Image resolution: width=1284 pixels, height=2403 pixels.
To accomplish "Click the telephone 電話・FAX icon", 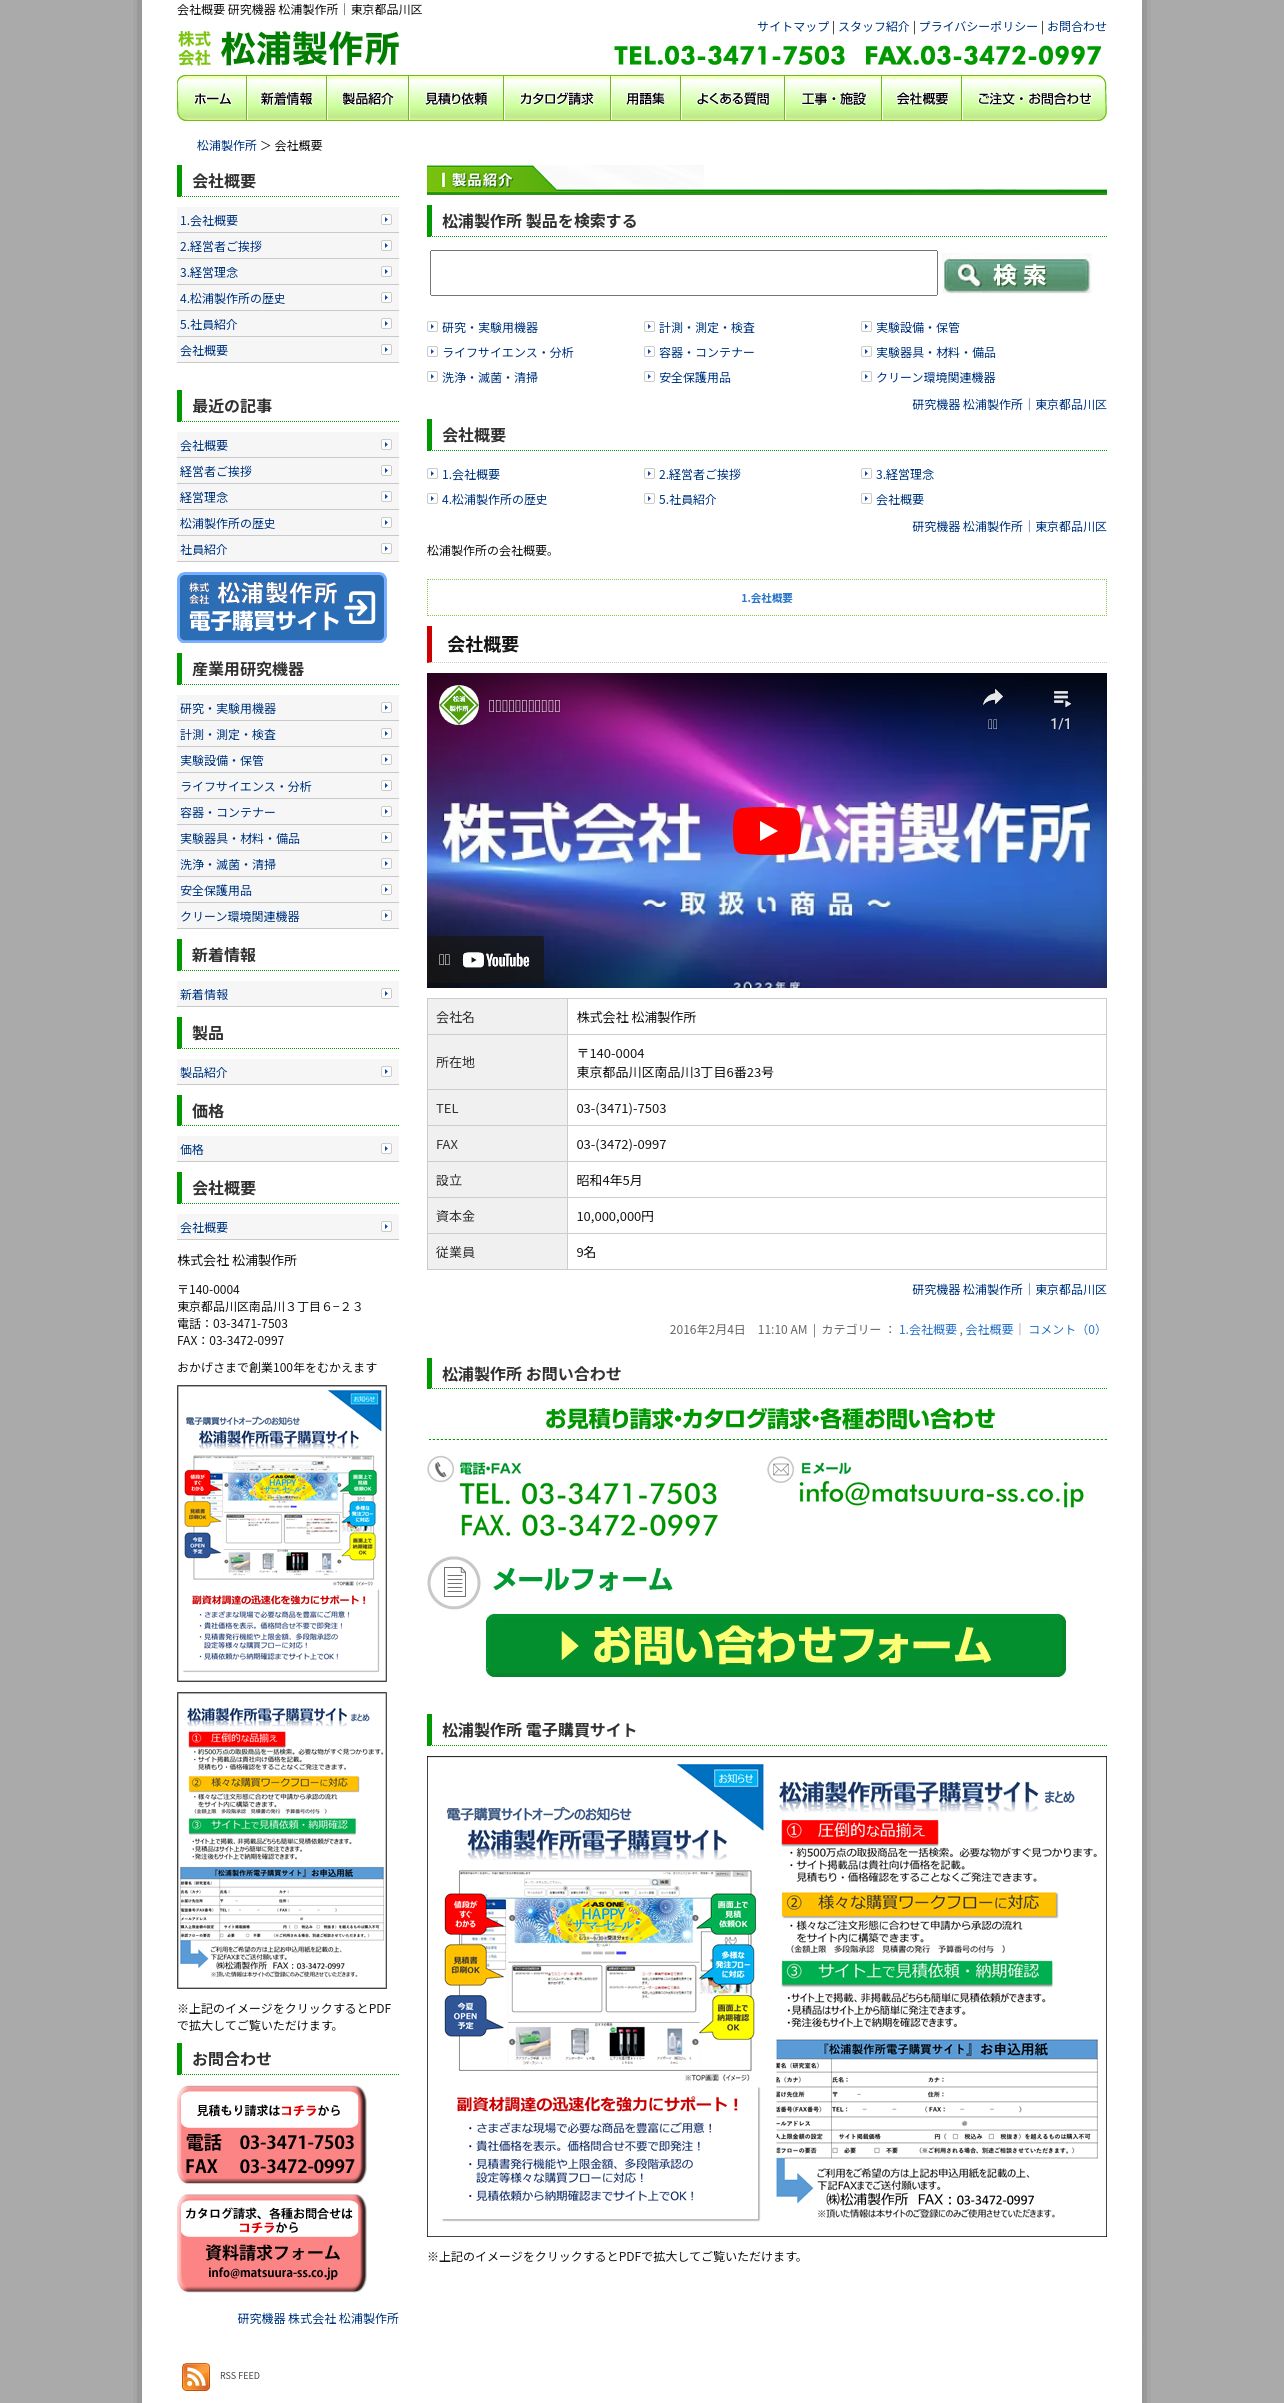I will coord(440,1469).
